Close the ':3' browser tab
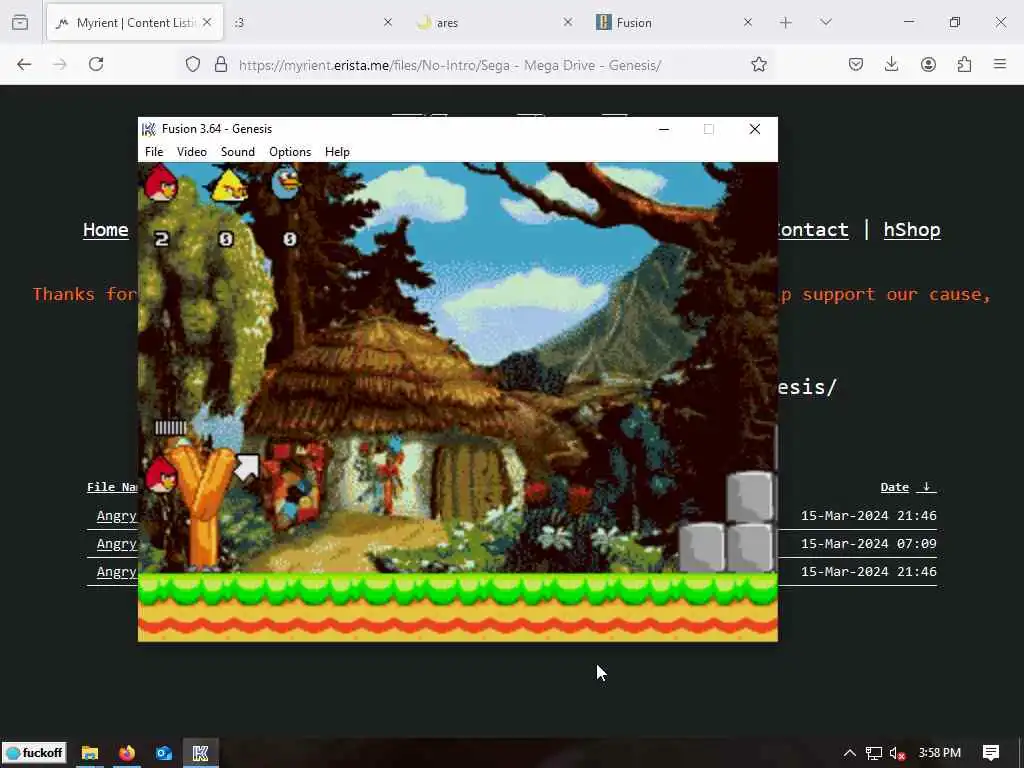This screenshot has width=1024, height=768. pyautogui.click(x=387, y=22)
